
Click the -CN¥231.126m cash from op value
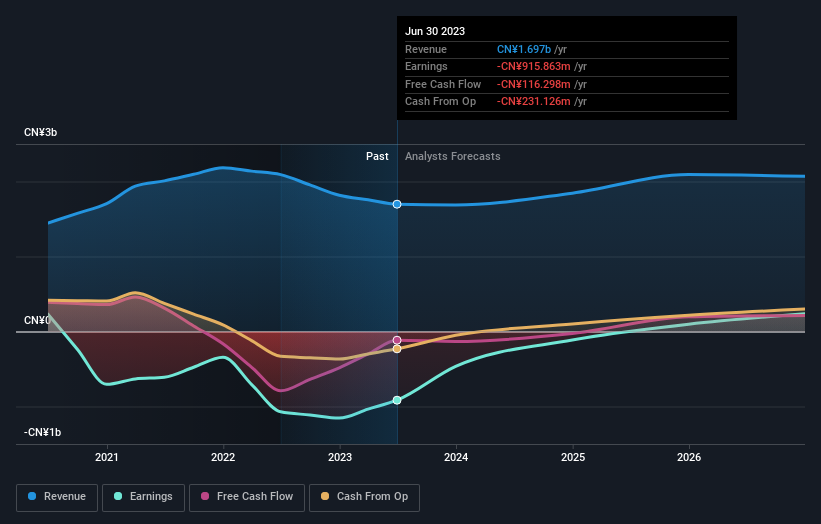[x=534, y=102]
